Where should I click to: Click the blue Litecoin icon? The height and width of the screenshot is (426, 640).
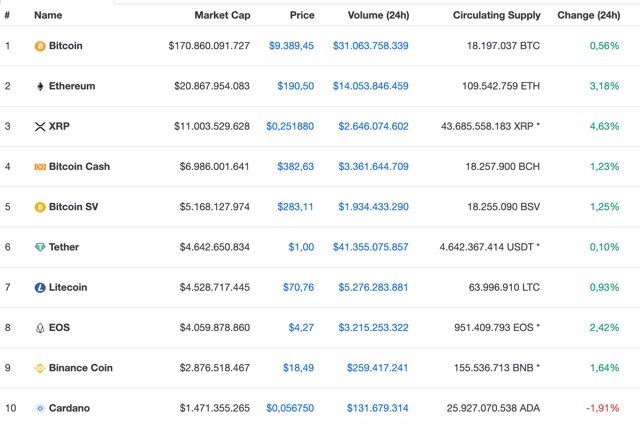tap(40, 288)
